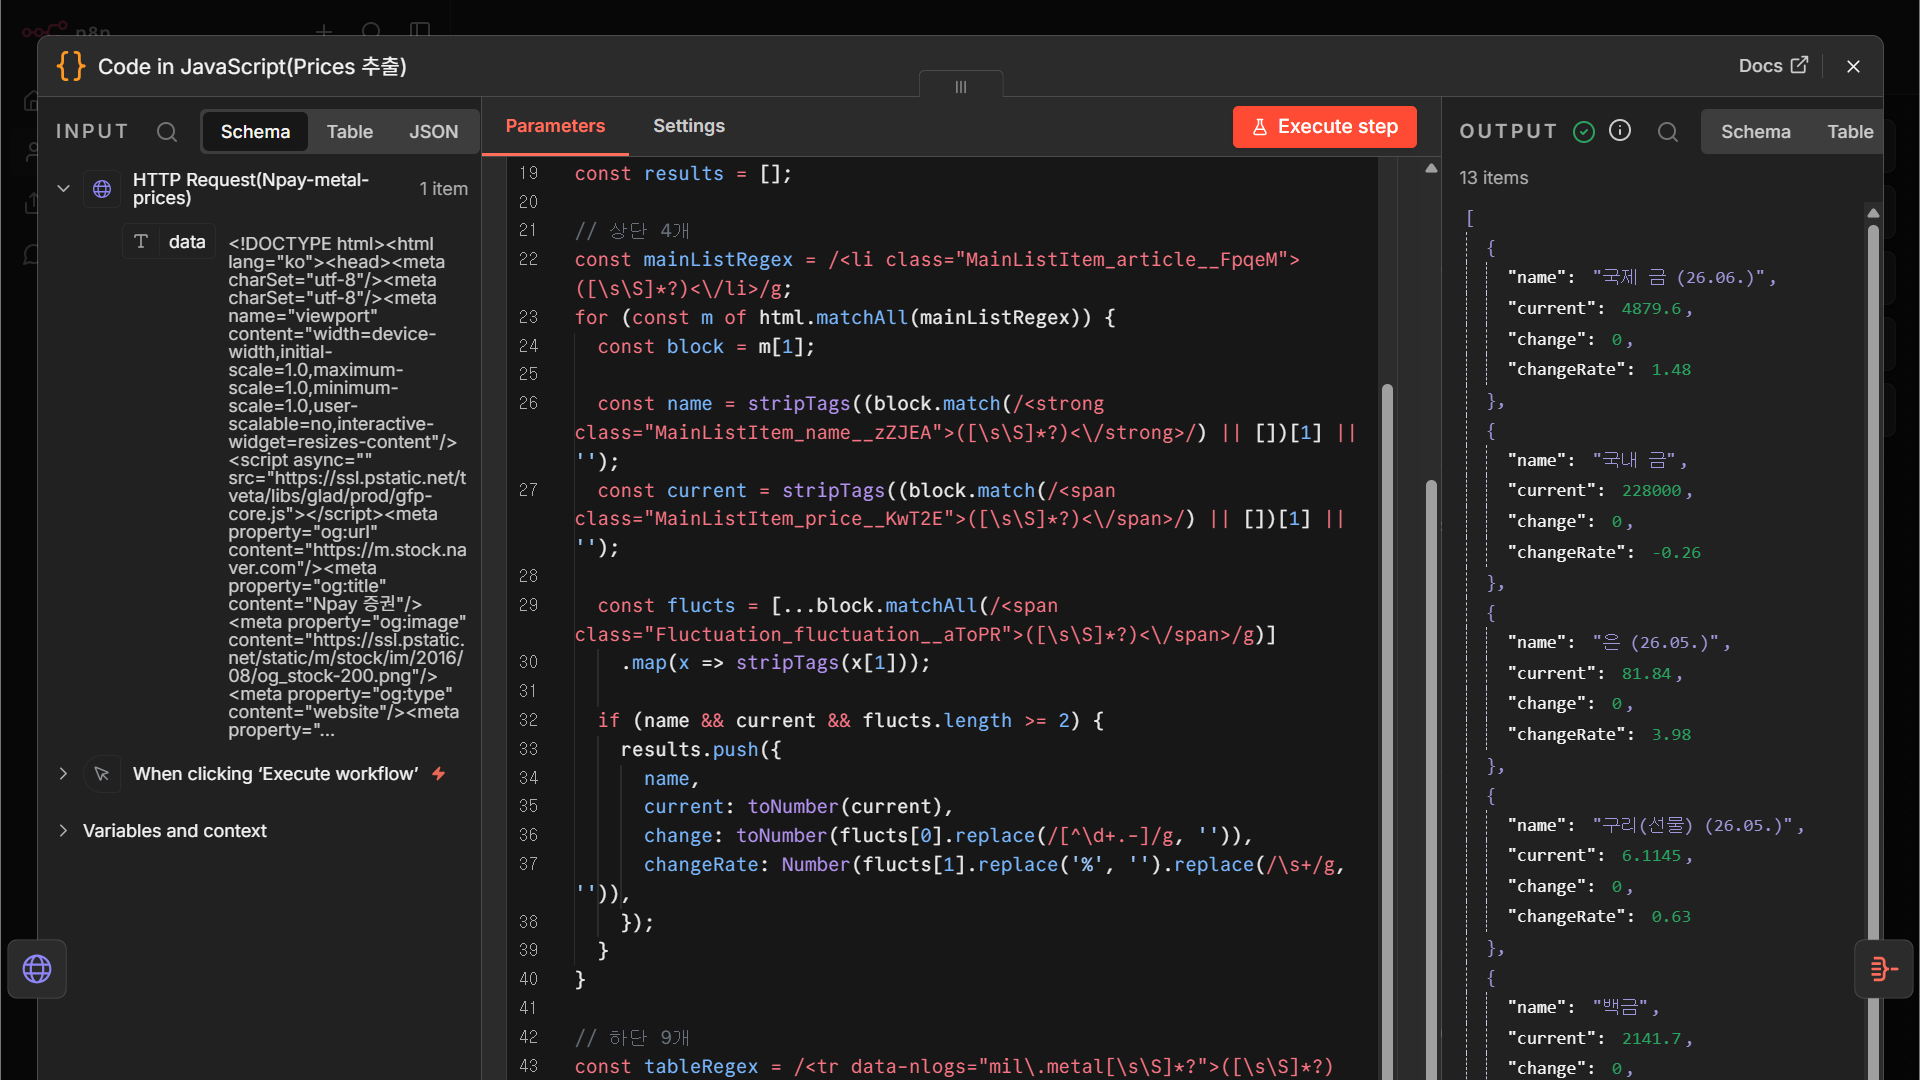Click the INPUT panel heading
Viewport: 1920px width, 1080px height.
pos(92,131)
